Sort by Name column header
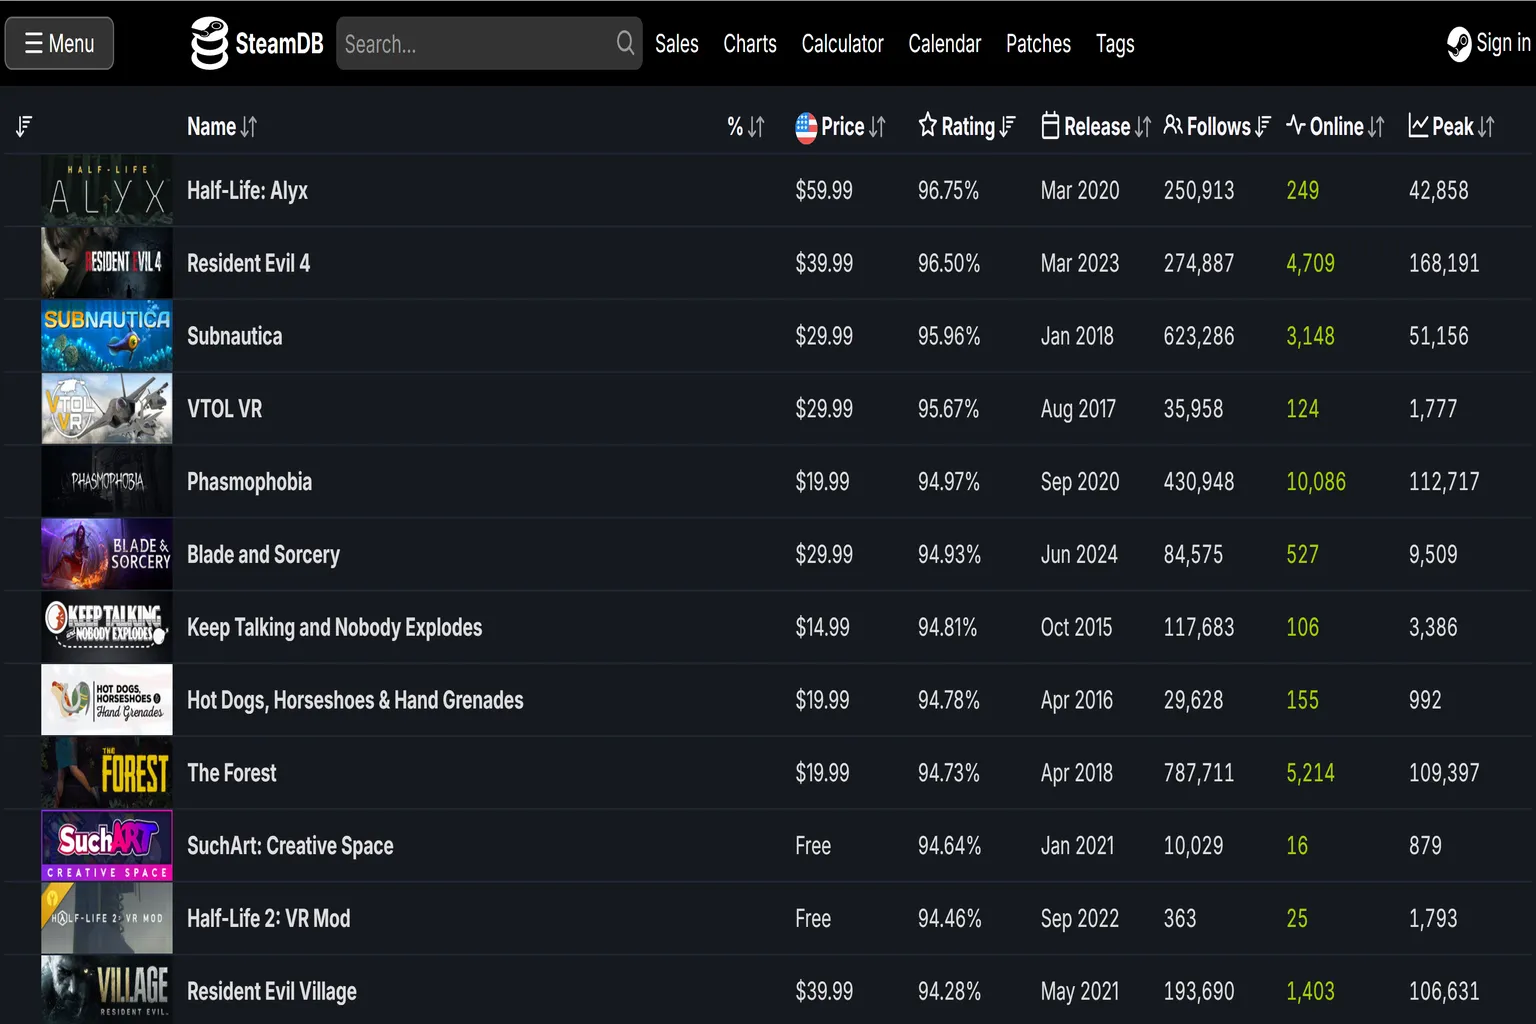The width and height of the screenshot is (1536, 1024). tap(222, 127)
